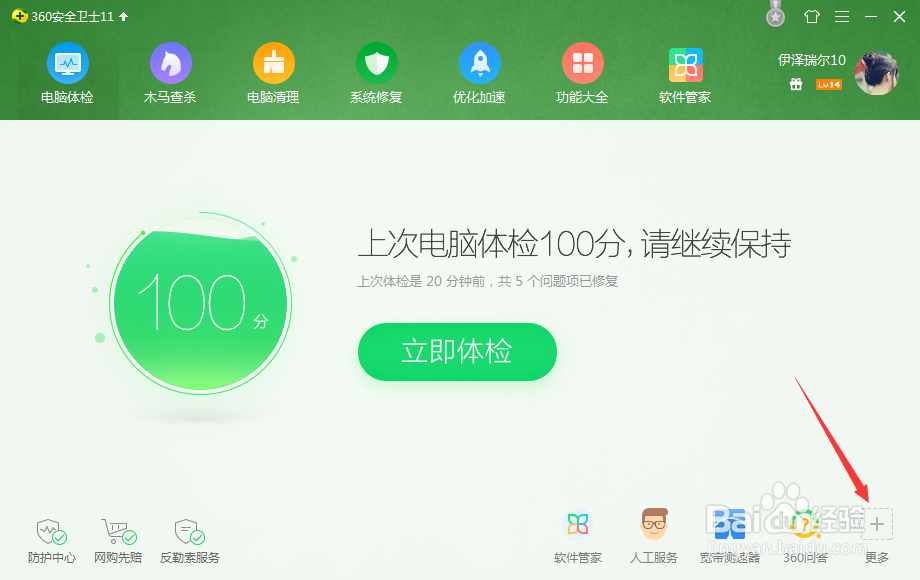Open 防护中心 shield icon
The image size is (920, 580).
click(52, 541)
